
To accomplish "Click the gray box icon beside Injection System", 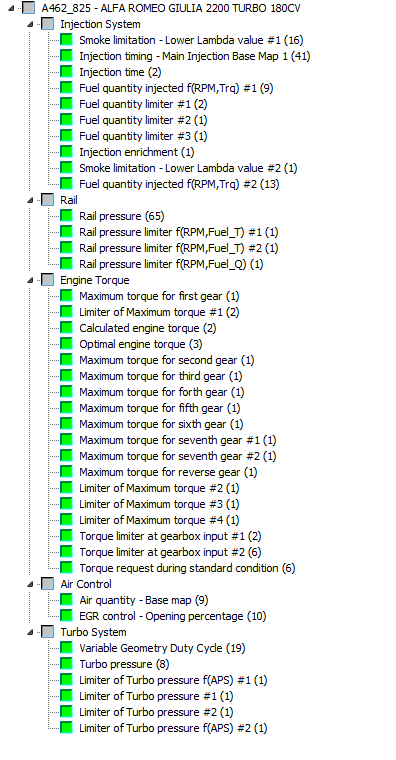I will click(x=48, y=24).
